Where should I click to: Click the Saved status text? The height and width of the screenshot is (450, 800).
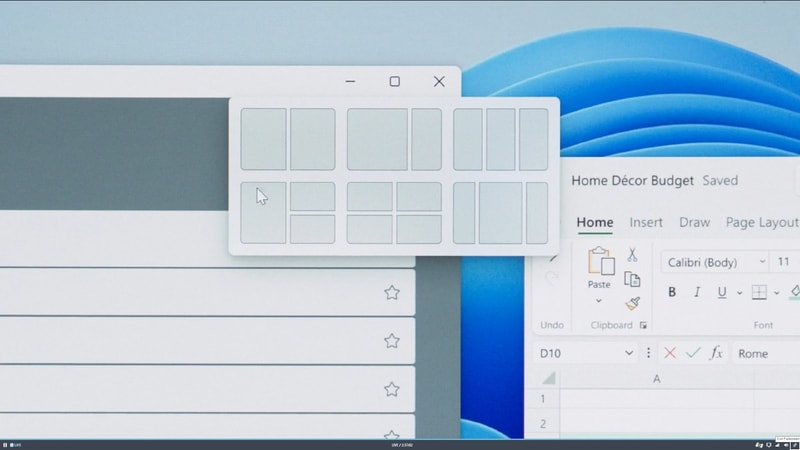[720, 181]
